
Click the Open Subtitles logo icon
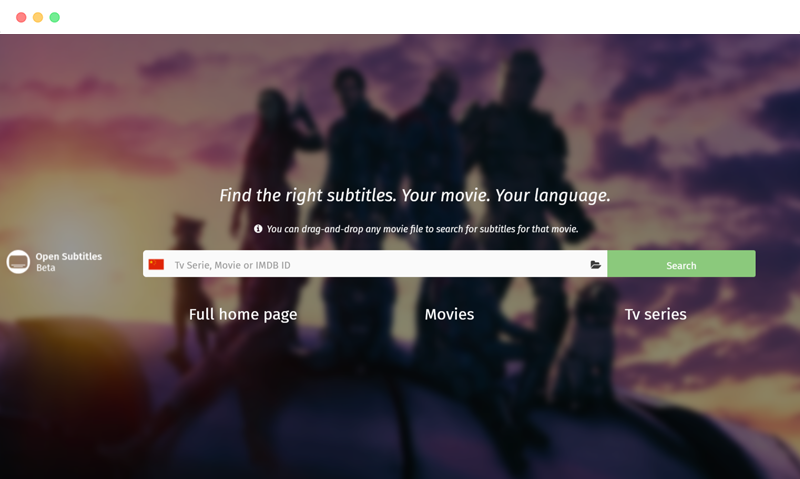pos(18,262)
